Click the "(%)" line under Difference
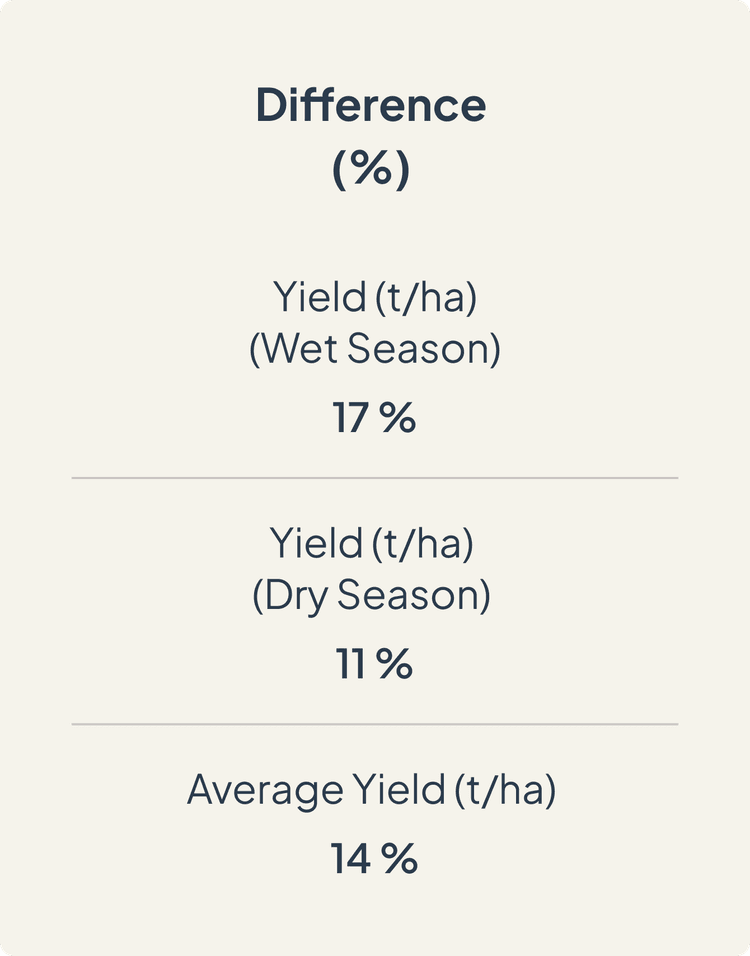 tap(371, 169)
